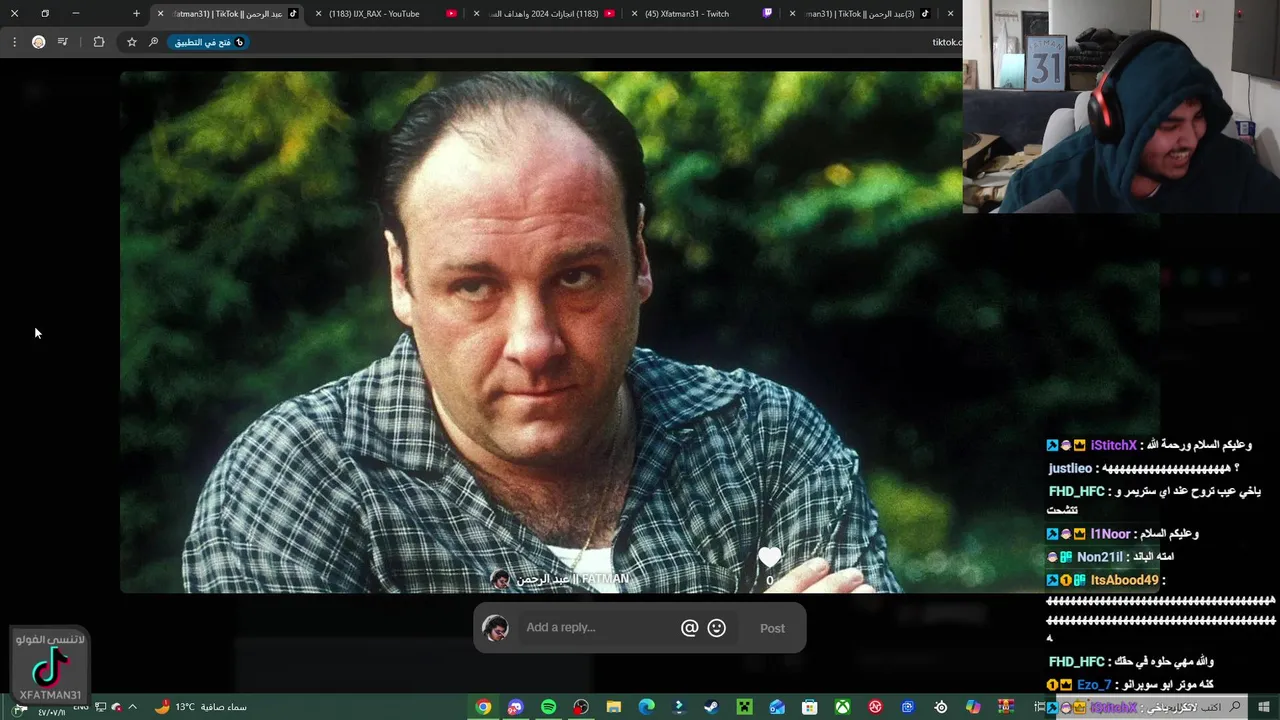Click the profile avatar in reply box
Viewport: 1280px width, 720px height.
tap(495, 628)
